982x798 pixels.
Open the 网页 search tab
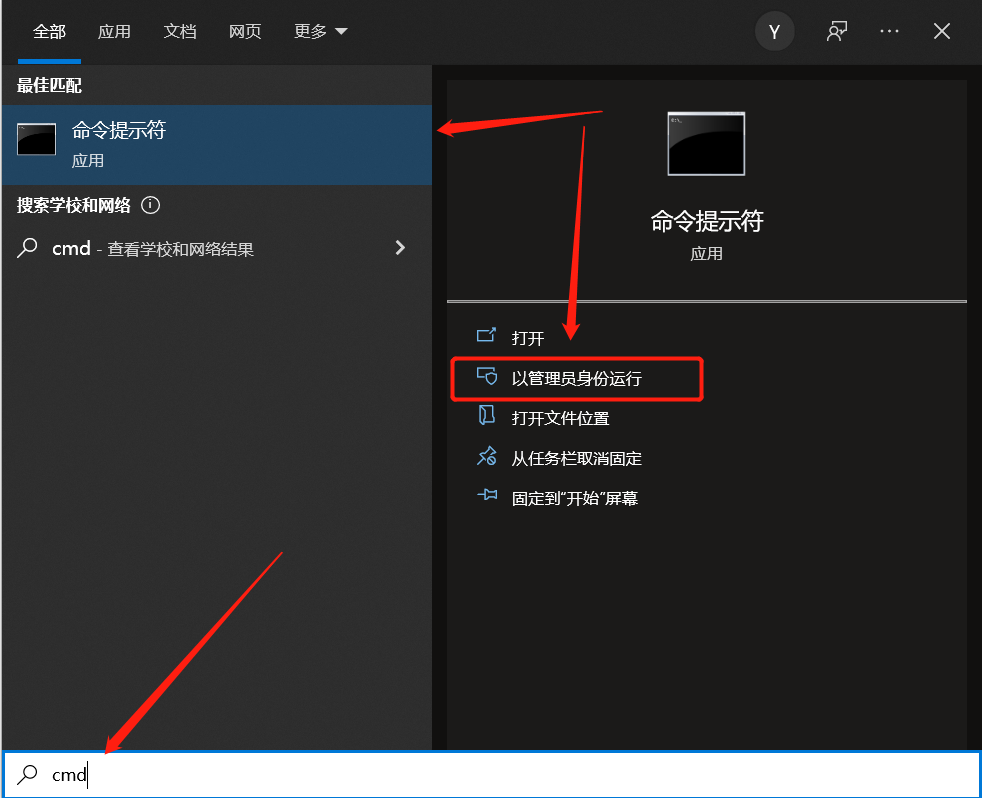[245, 31]
